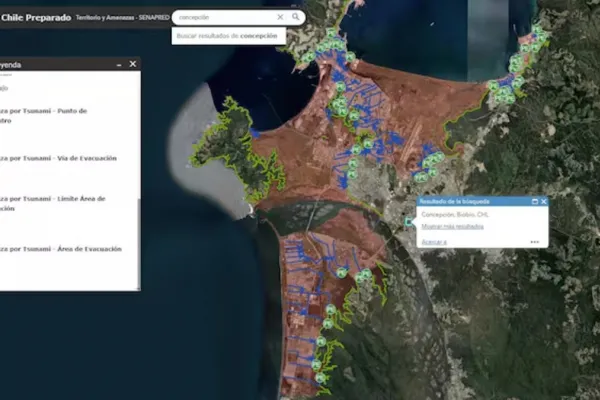Select suggestion 'Buscar resultados de concepción'
This screenshot has height=400, width=600.
pyautogui.click(x=228, y=36)
